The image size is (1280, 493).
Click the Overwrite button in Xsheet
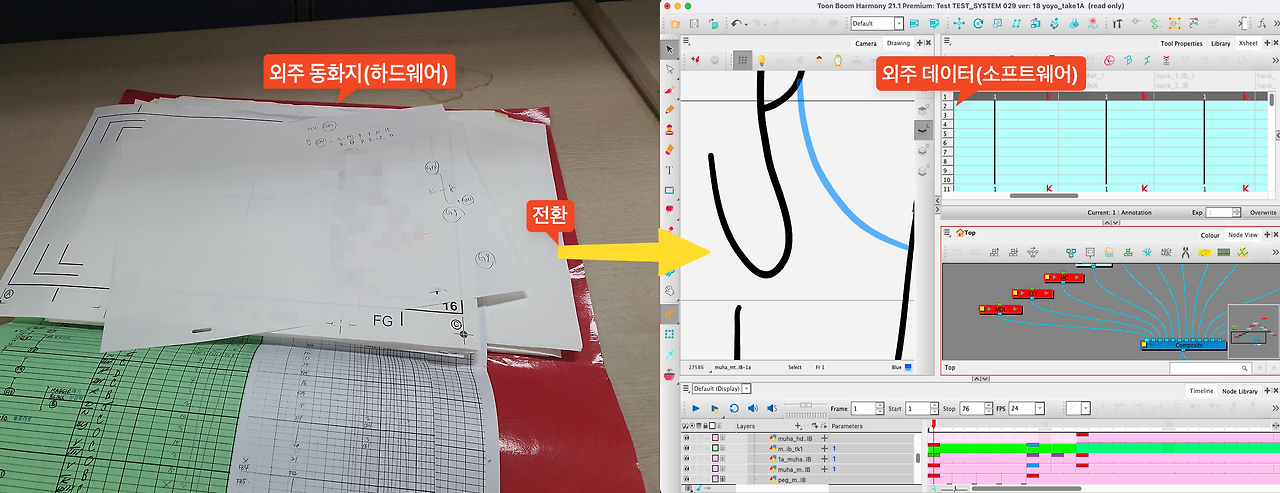(1263, 213)
